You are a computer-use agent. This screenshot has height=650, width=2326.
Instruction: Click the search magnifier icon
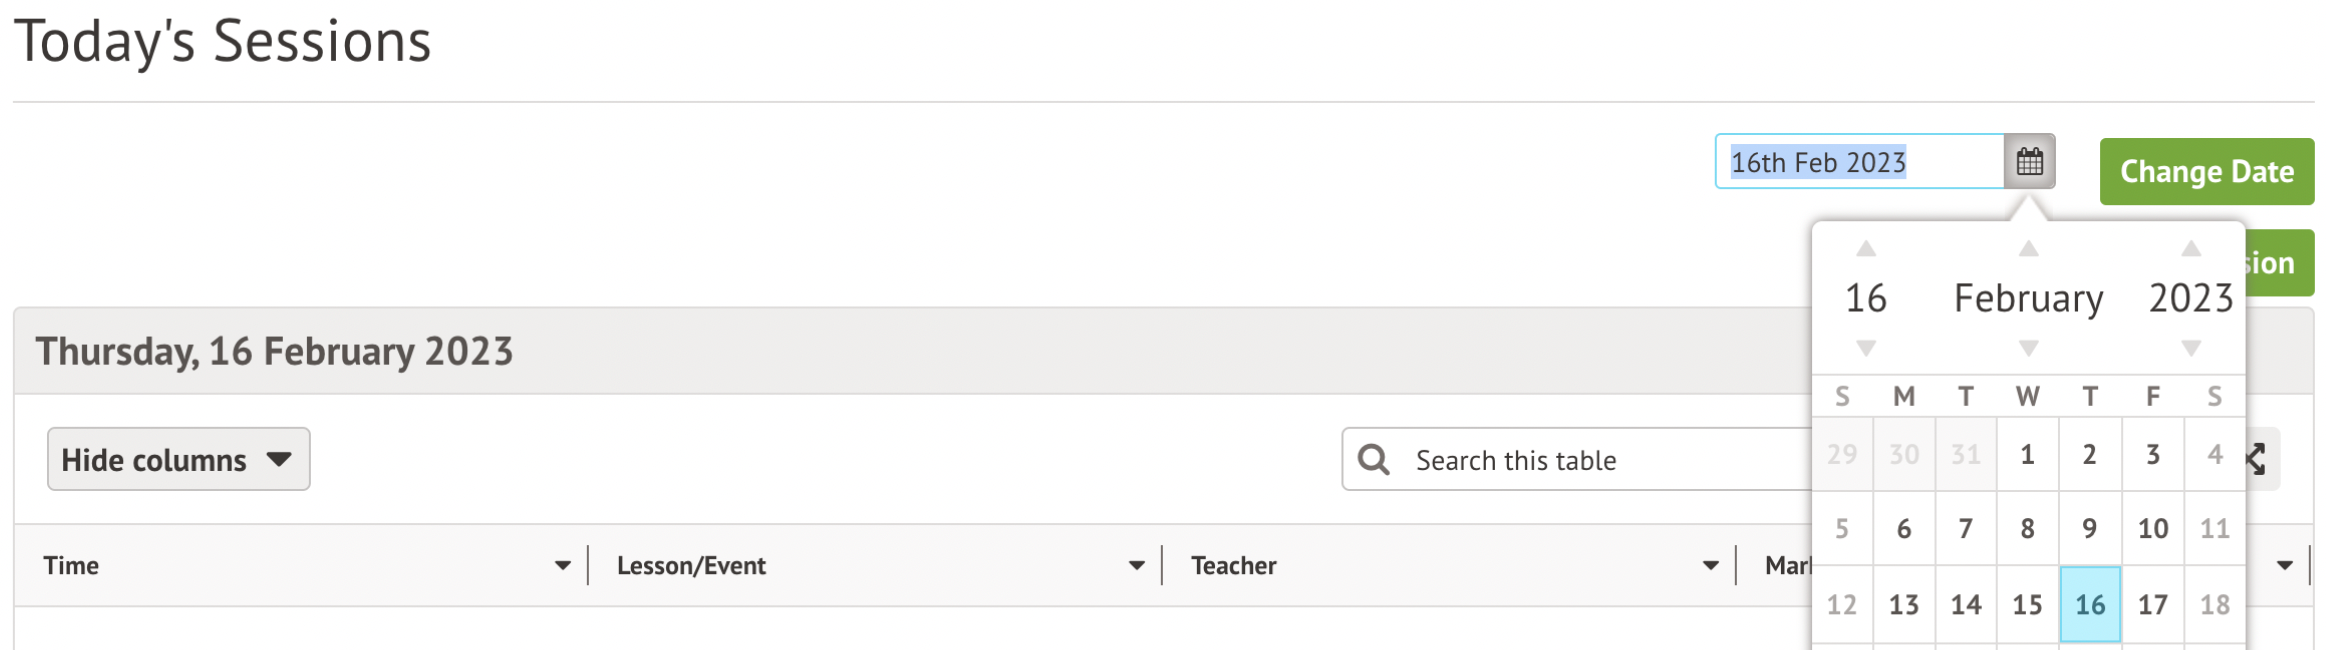(x=1373, y=460)
